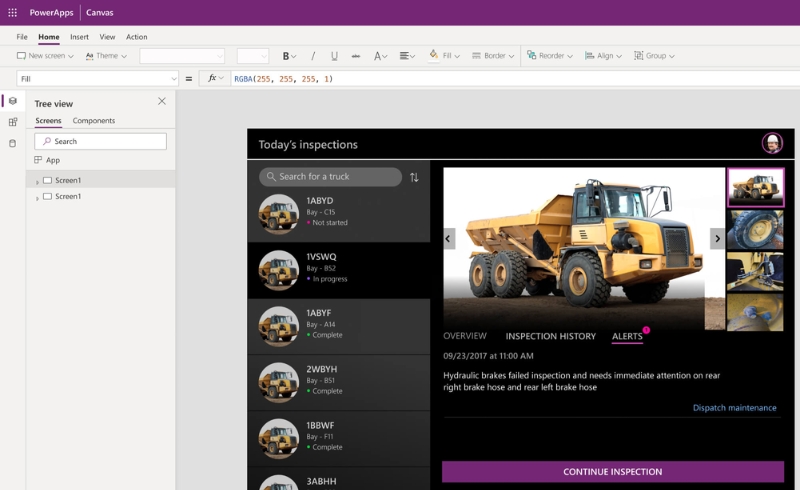Switch to the Screens tab
The image size is (800, 490).
[x=48, y=120]
